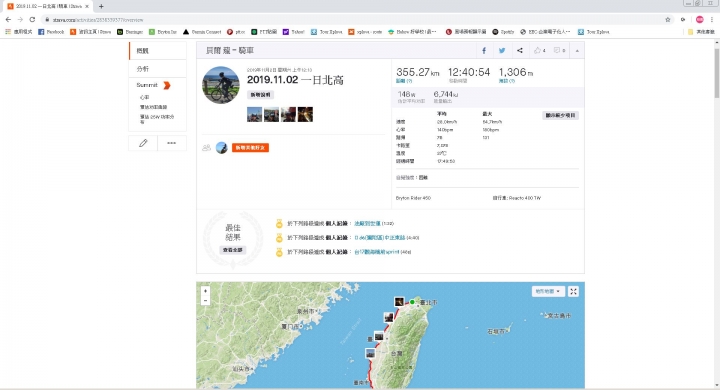Open the second personal record segment link
This screenshot has height=390, width=720.
tap(380, 237)
